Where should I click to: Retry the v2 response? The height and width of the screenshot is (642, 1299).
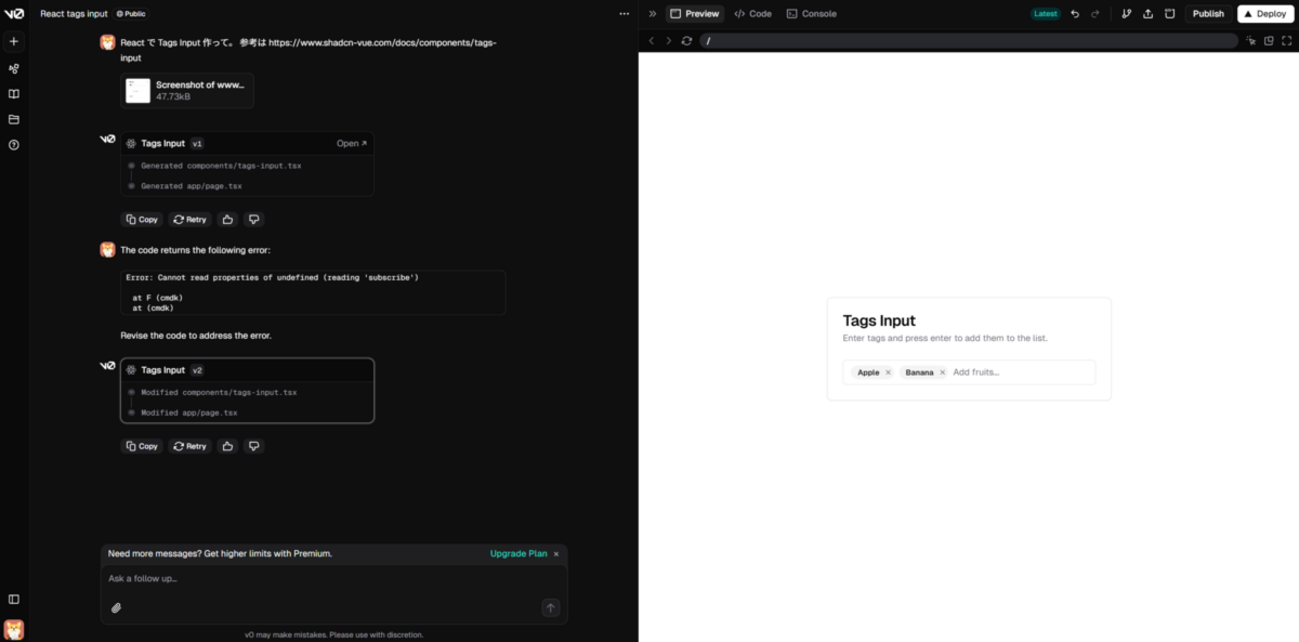point(190,446)
